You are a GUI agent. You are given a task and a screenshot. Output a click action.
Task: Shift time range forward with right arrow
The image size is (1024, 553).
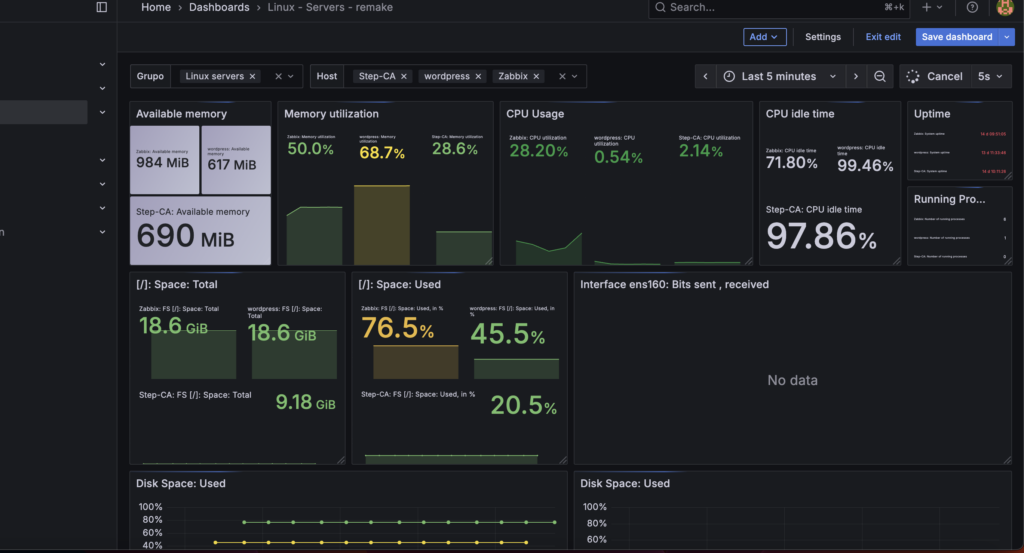point(855,77)
